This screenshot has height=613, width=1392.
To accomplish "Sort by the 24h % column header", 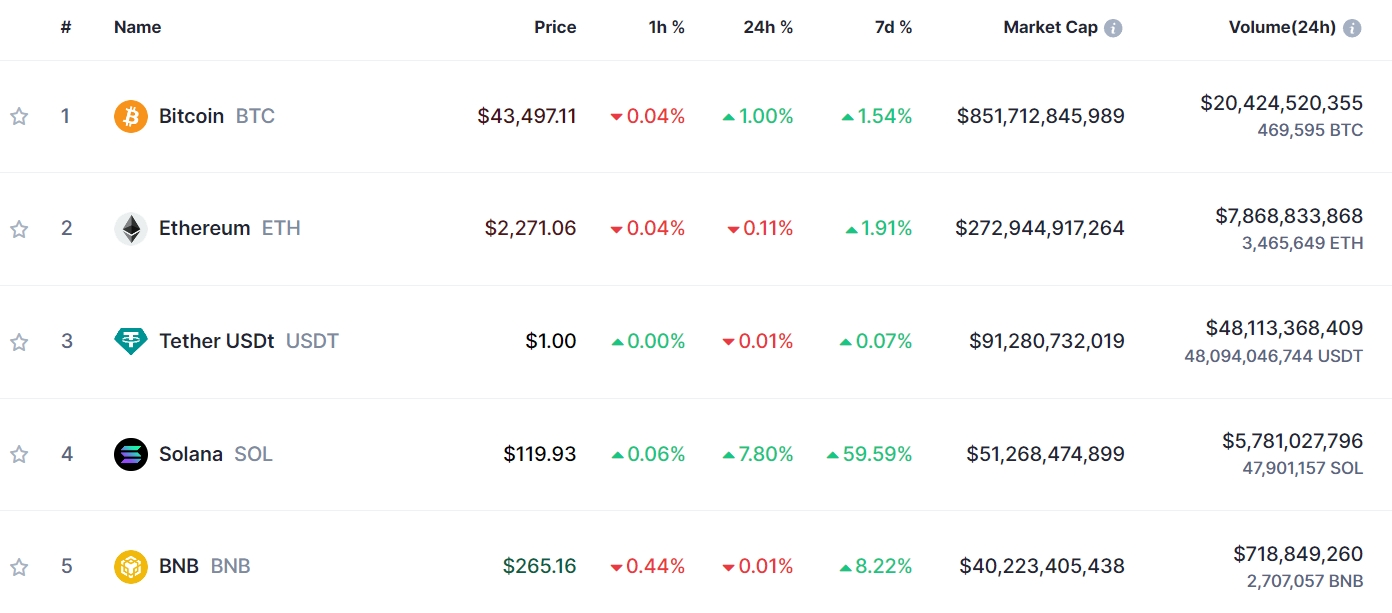I will [x=768, y=28].
